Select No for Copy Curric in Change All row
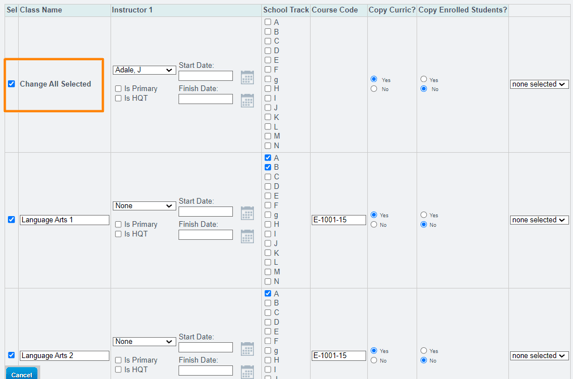 [x=373, y=89]
